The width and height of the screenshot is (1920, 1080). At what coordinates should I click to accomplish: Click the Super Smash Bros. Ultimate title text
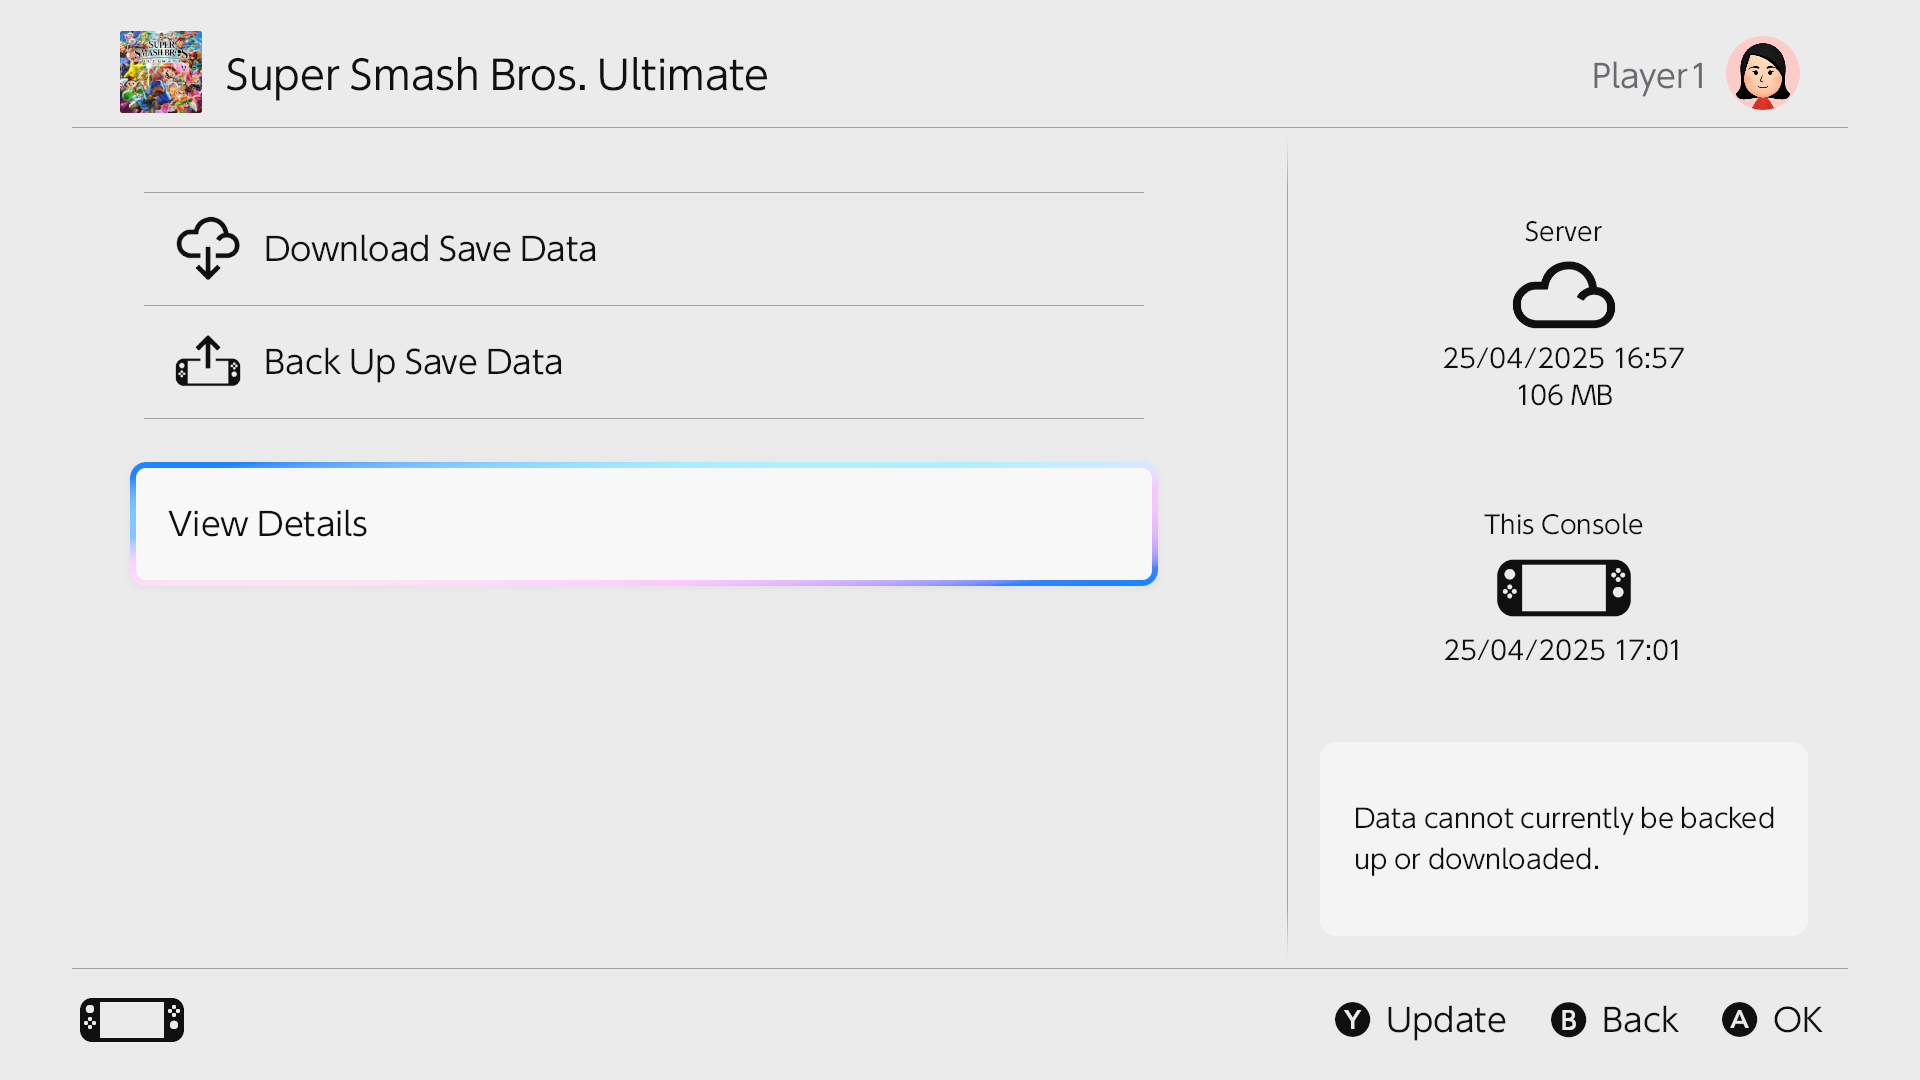tap(496, 75)
